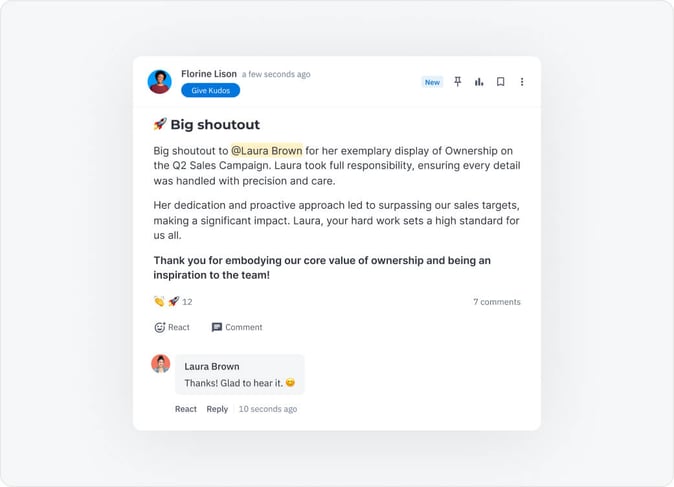The height and width of the screenshot is (487, 674).
Task: View the 12 reactions count
Action: (187, 302)
